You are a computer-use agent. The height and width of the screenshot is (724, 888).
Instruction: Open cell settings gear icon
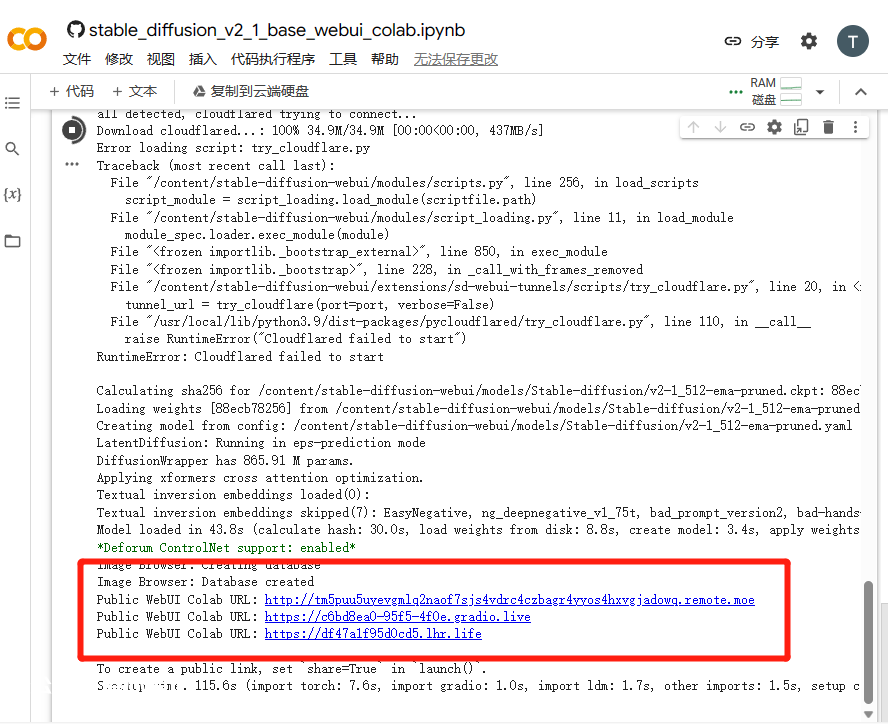774,127
